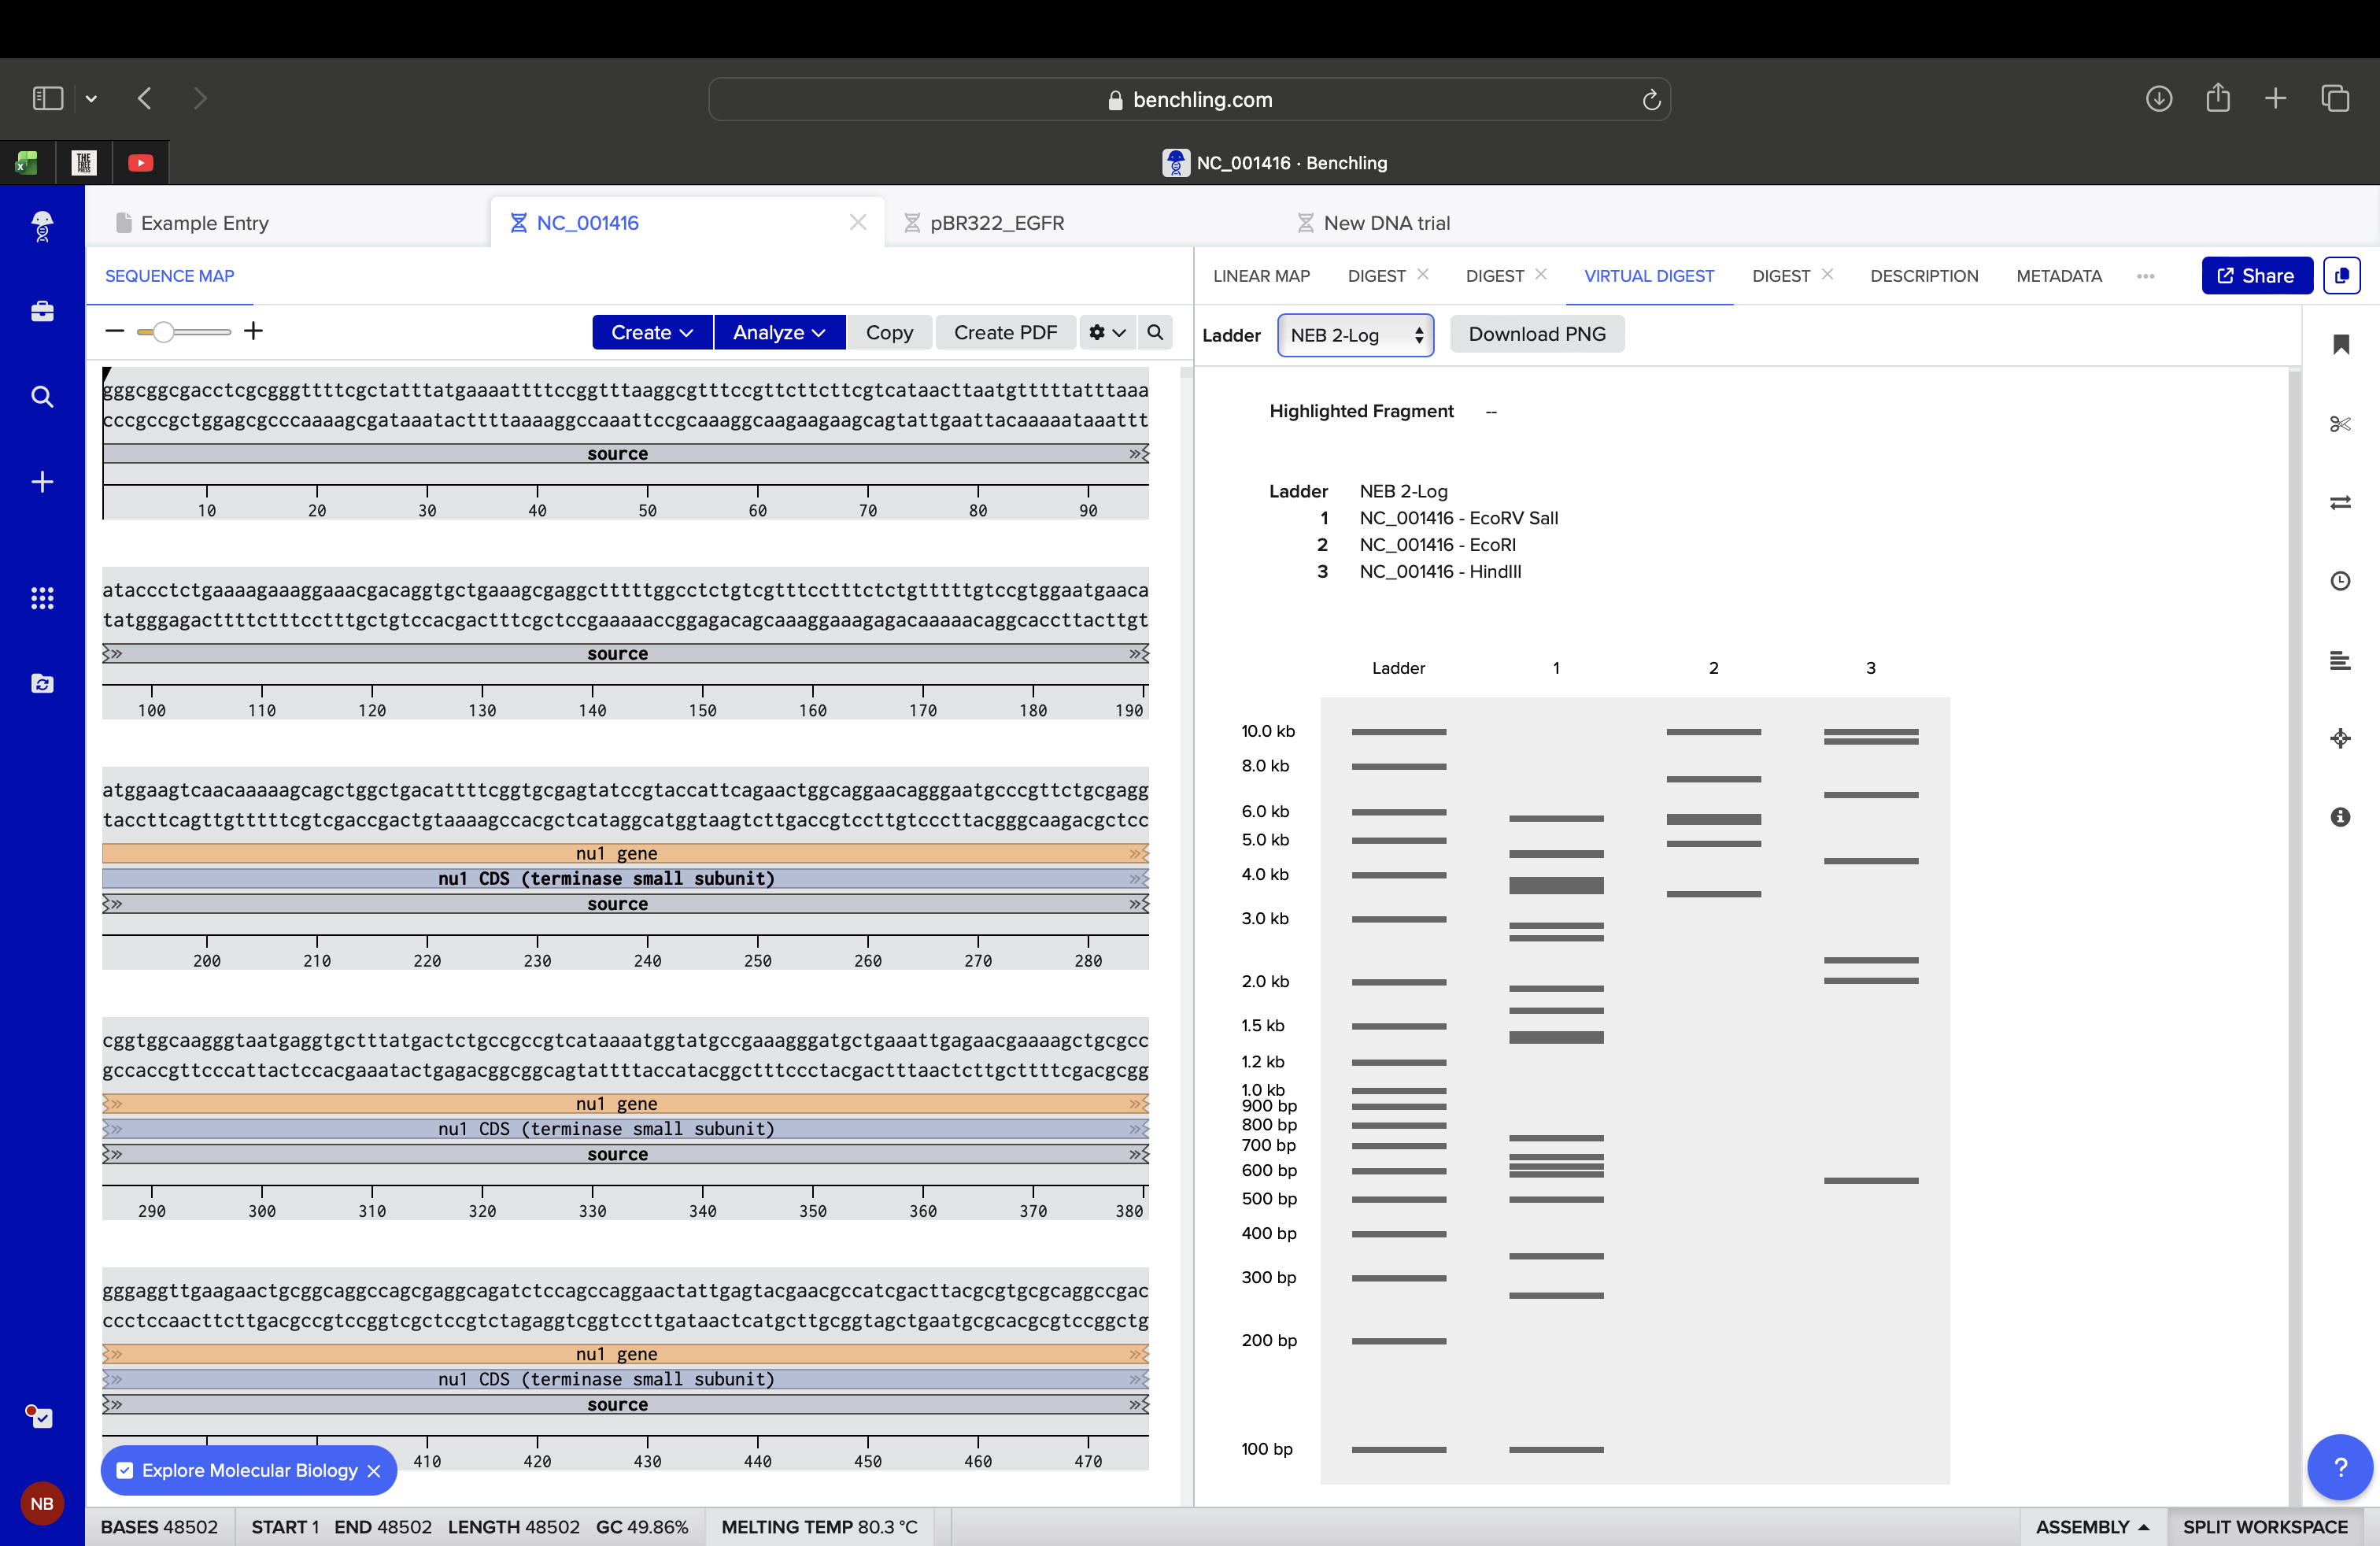Click the Safari sidebar toggle icon

(x=48, y=98)
